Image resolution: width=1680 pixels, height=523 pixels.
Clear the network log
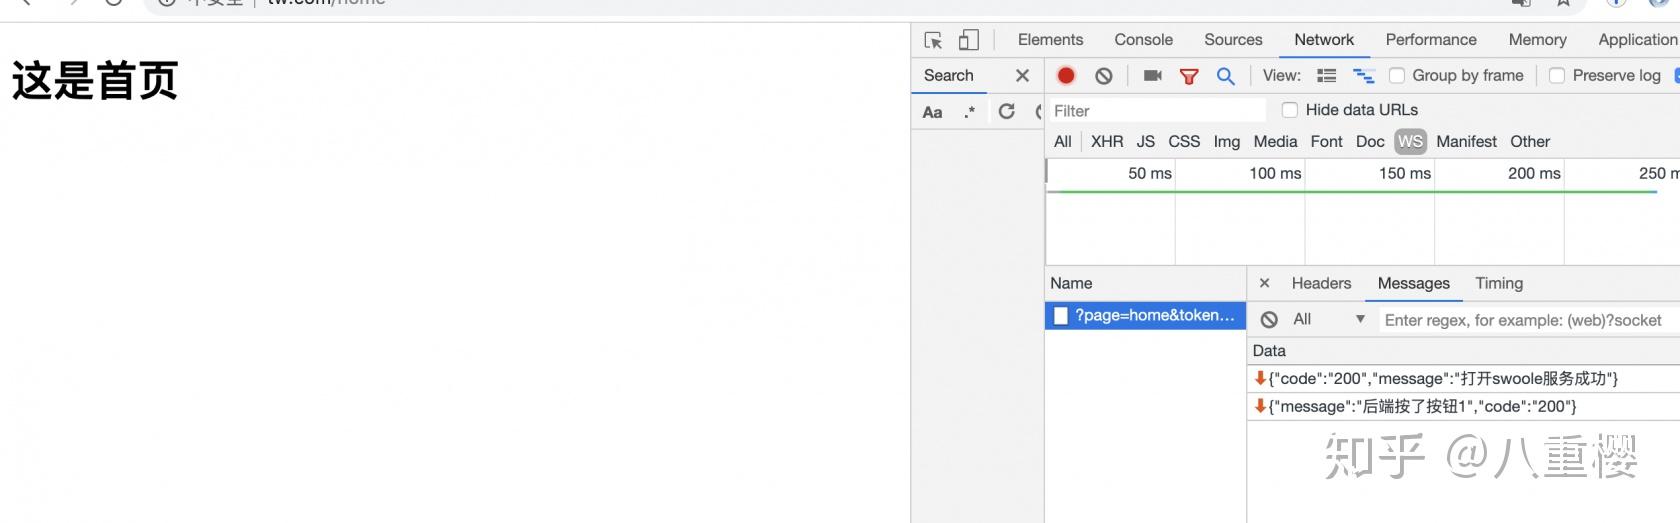tap(1104, 76)
